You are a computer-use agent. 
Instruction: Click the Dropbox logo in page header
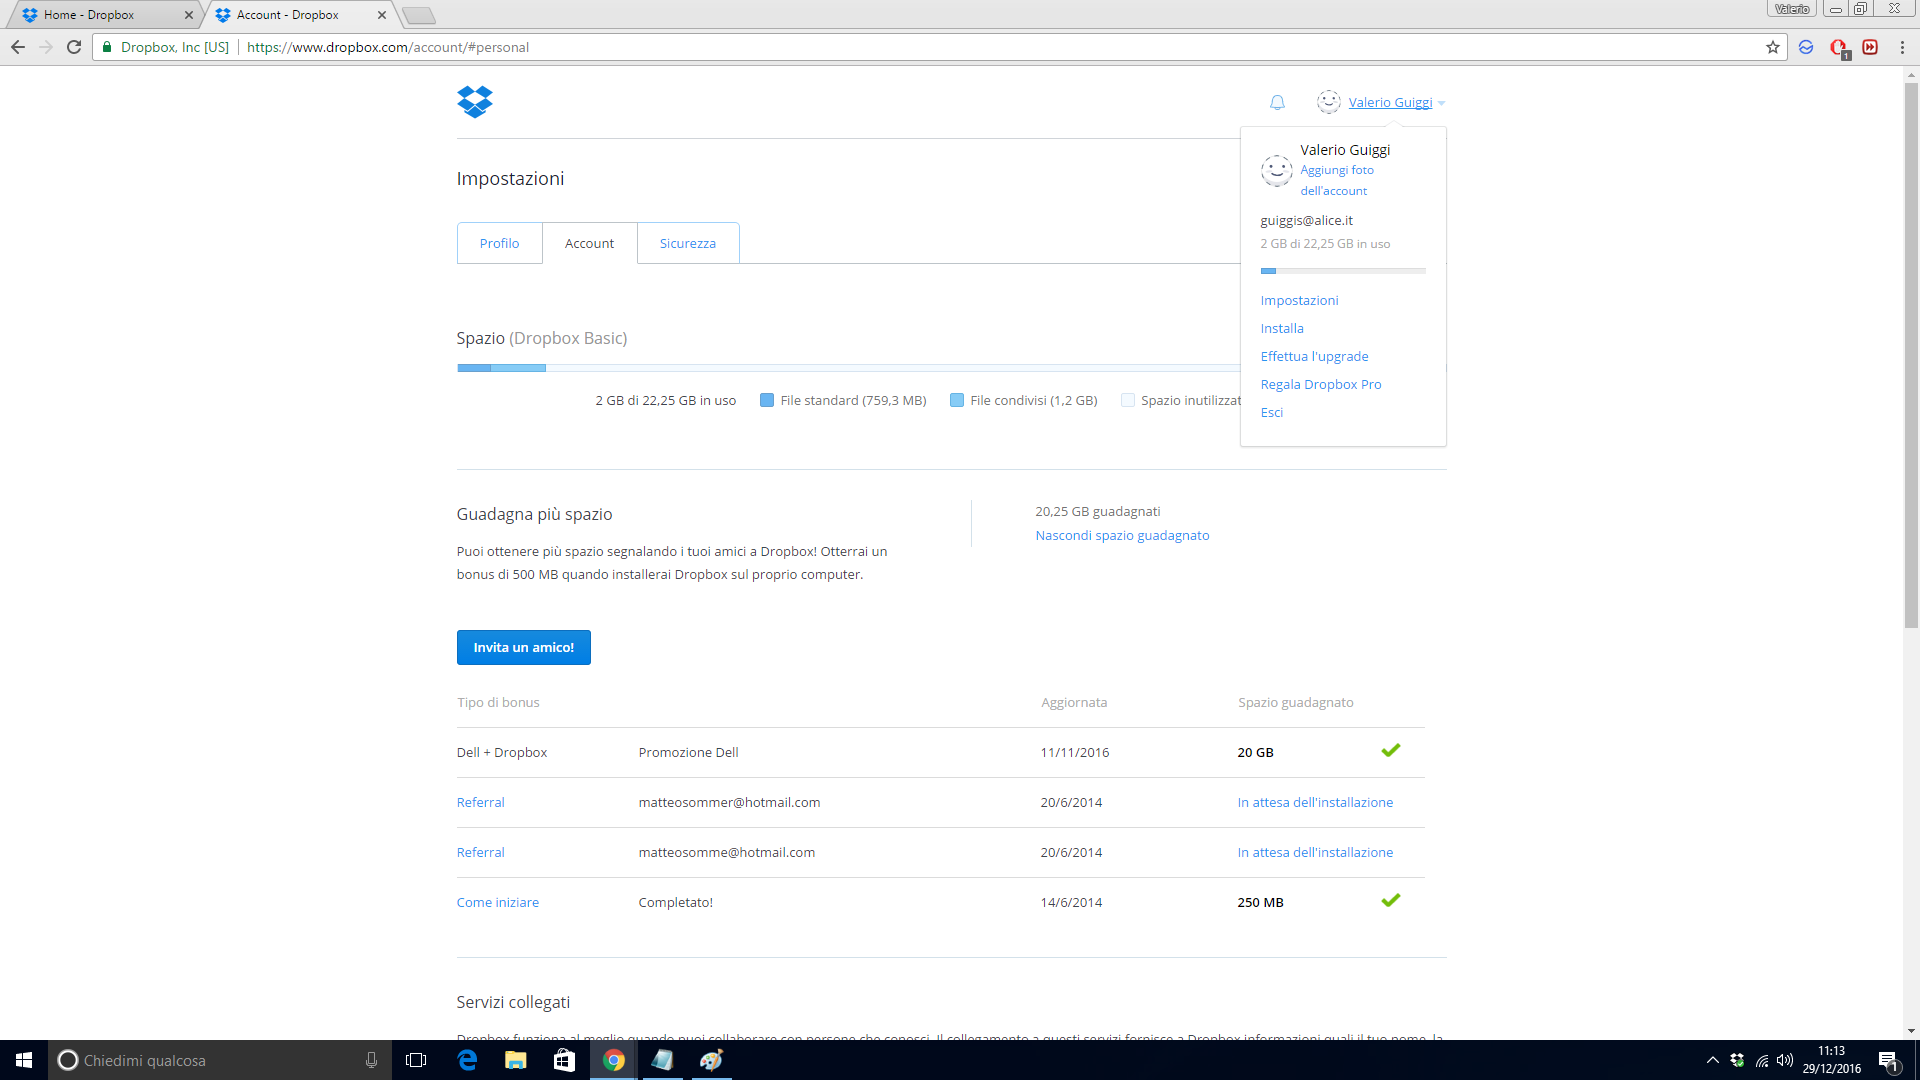tap(475, 102)
